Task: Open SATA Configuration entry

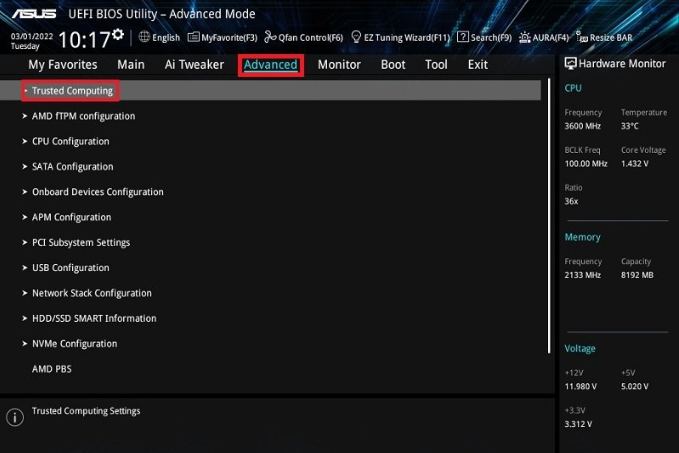Action: (72, 167)
